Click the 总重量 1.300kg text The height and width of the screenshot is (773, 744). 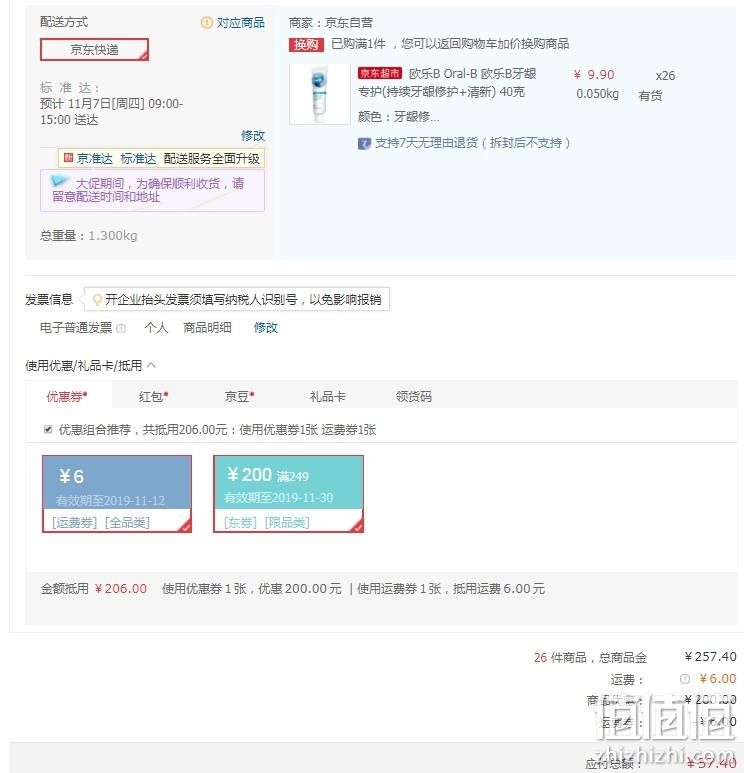(89, 236)
